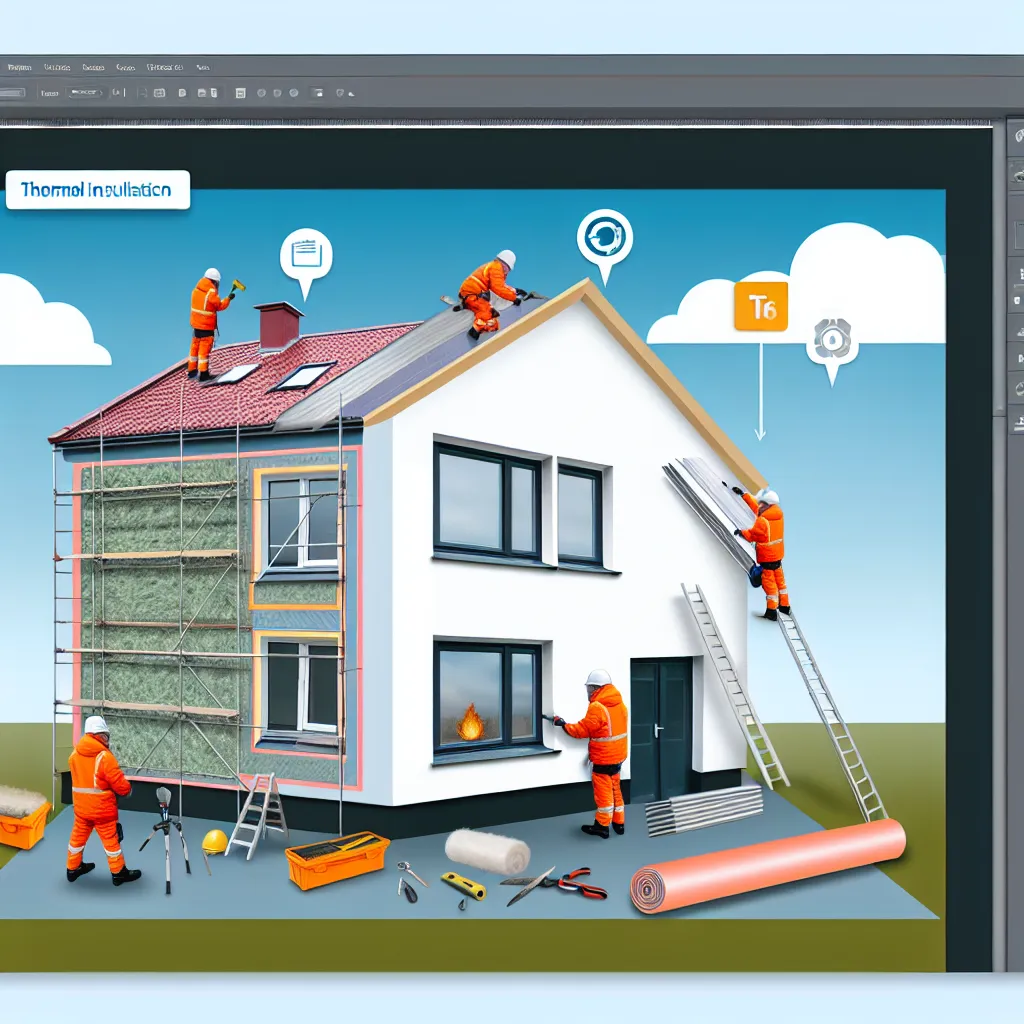Click the Thermal Insulation label on canvas
The height and width of the screenshot is (1024, 1024).
pyautogui.click(x=97, y=189)
